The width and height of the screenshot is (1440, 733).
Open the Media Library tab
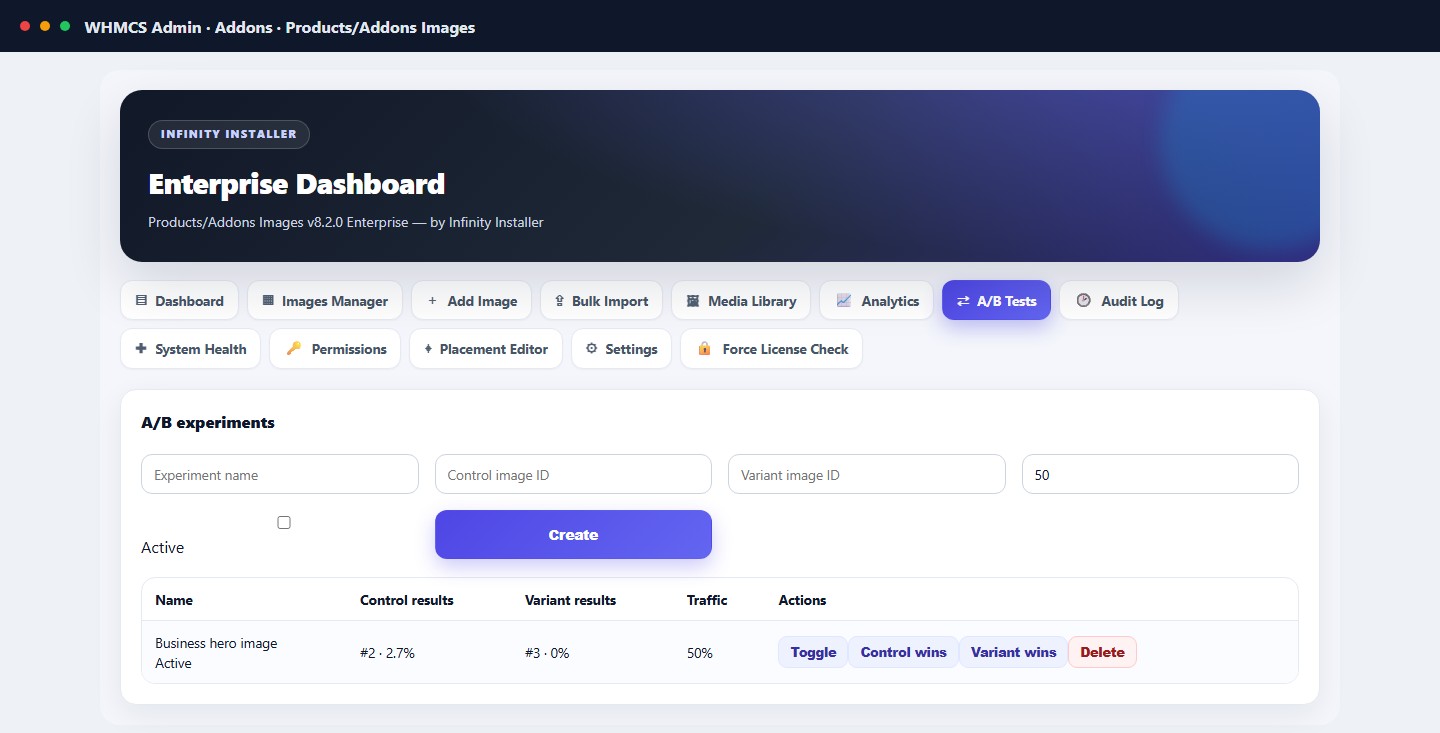741,300
